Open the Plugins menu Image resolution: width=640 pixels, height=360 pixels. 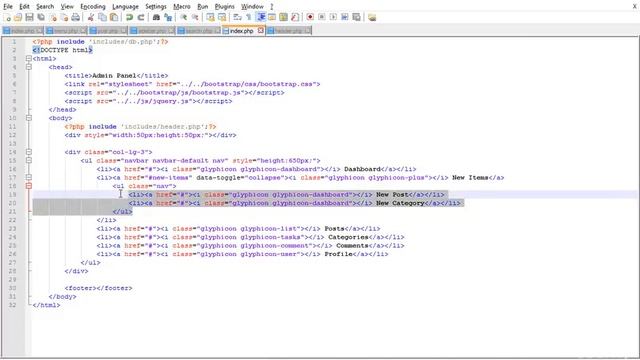coord(224,7)
